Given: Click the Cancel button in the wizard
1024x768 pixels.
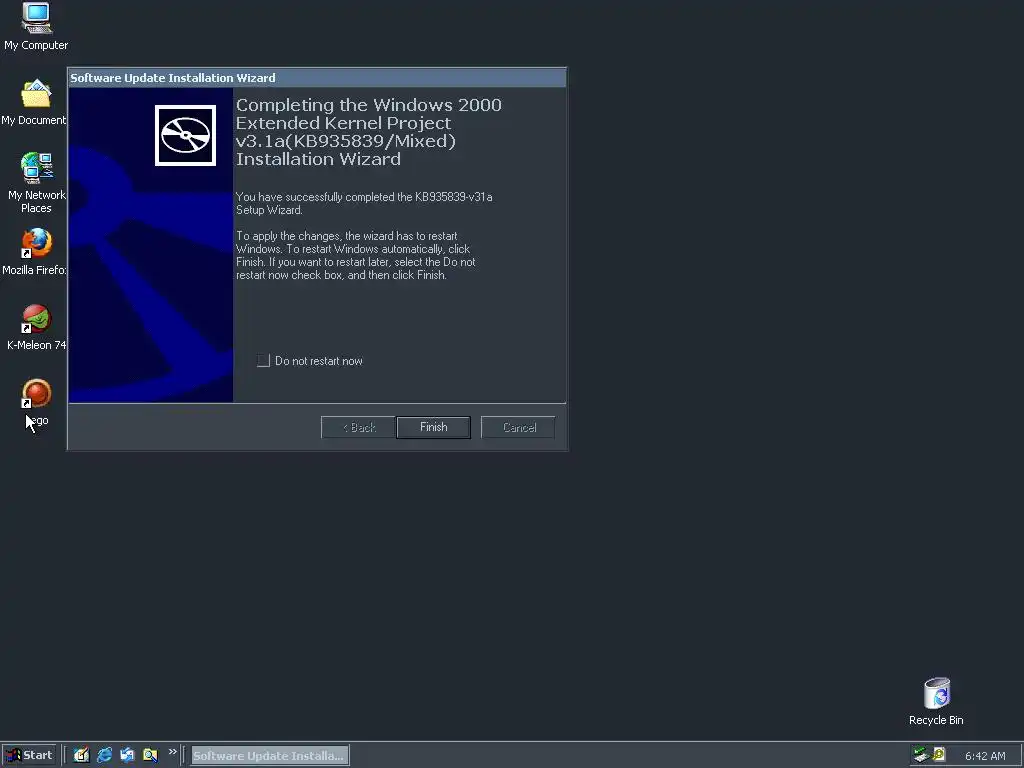Looking at the screenshot, I should point(519,427).
